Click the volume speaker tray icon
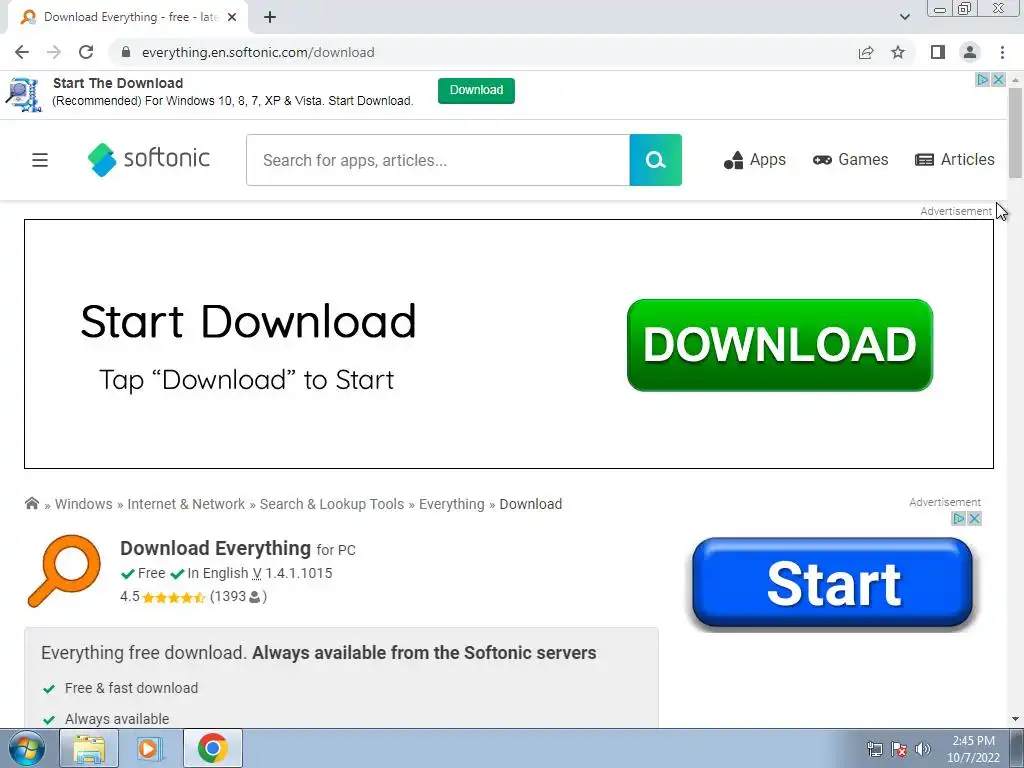The height and width of the screenshot is (768, 1024). coord(923,749)
